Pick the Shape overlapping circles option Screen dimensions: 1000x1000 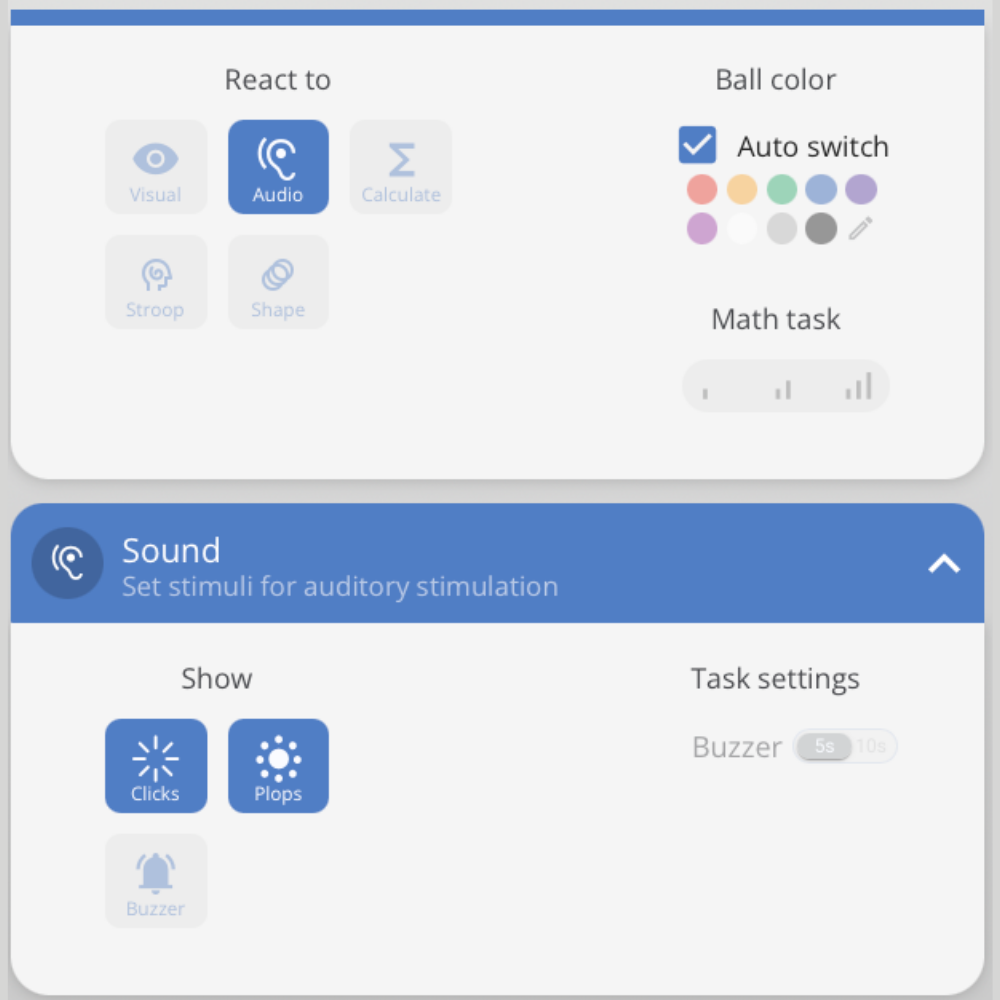point(278,282)
